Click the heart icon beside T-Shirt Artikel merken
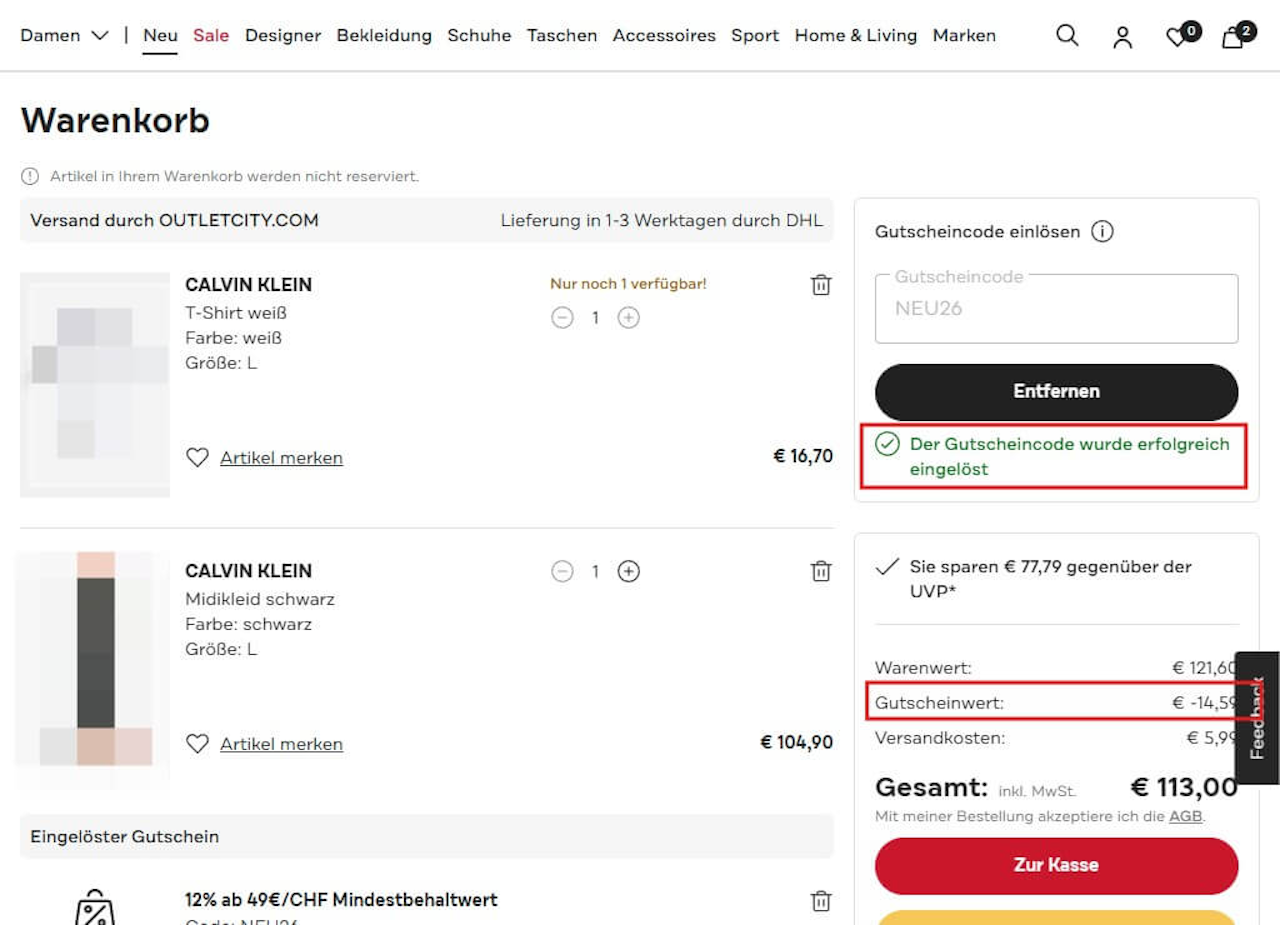This screenshot has height=925, width=1280. pyautogui.click(x=198, y=457)
